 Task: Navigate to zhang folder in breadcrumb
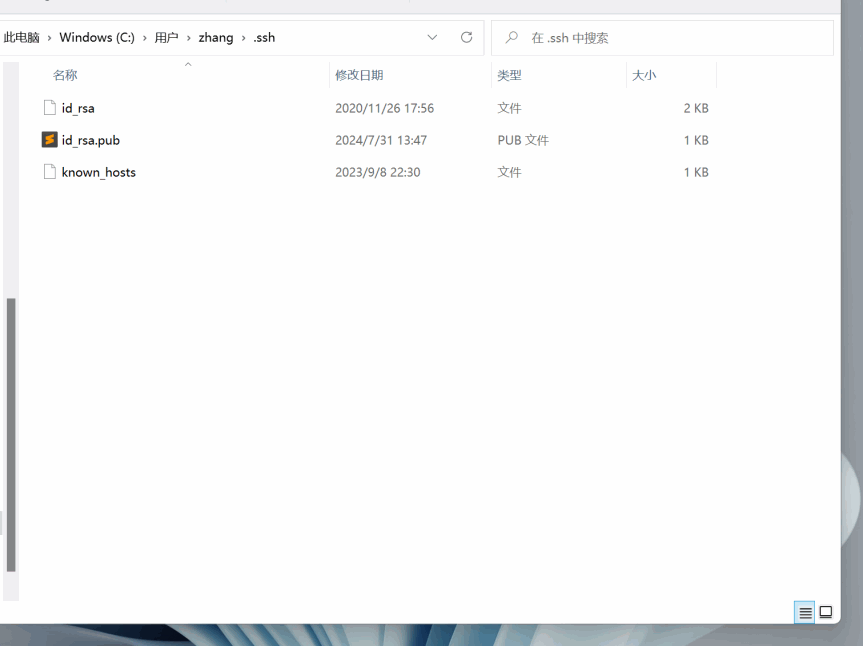click(x=216, y=37)
